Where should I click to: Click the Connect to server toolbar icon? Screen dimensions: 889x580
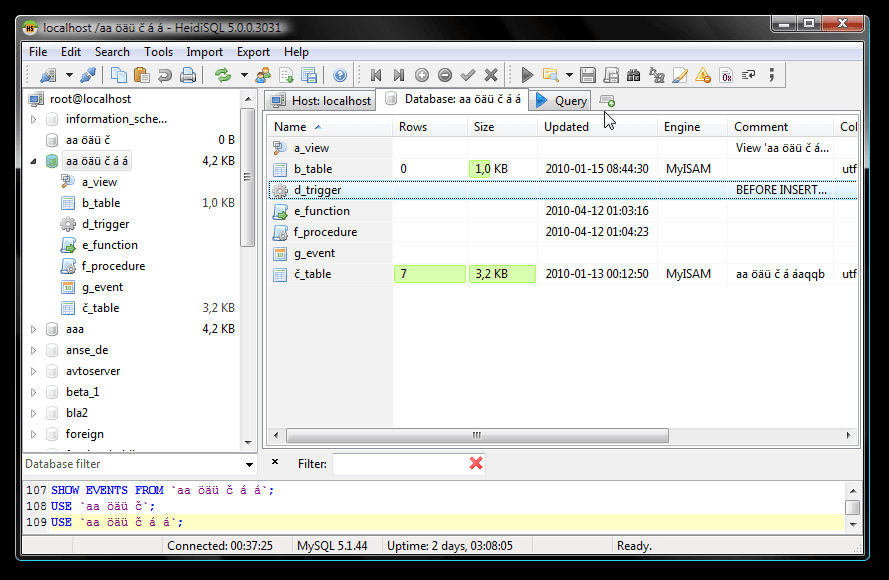pyautogui.click(x=49, y=75)
